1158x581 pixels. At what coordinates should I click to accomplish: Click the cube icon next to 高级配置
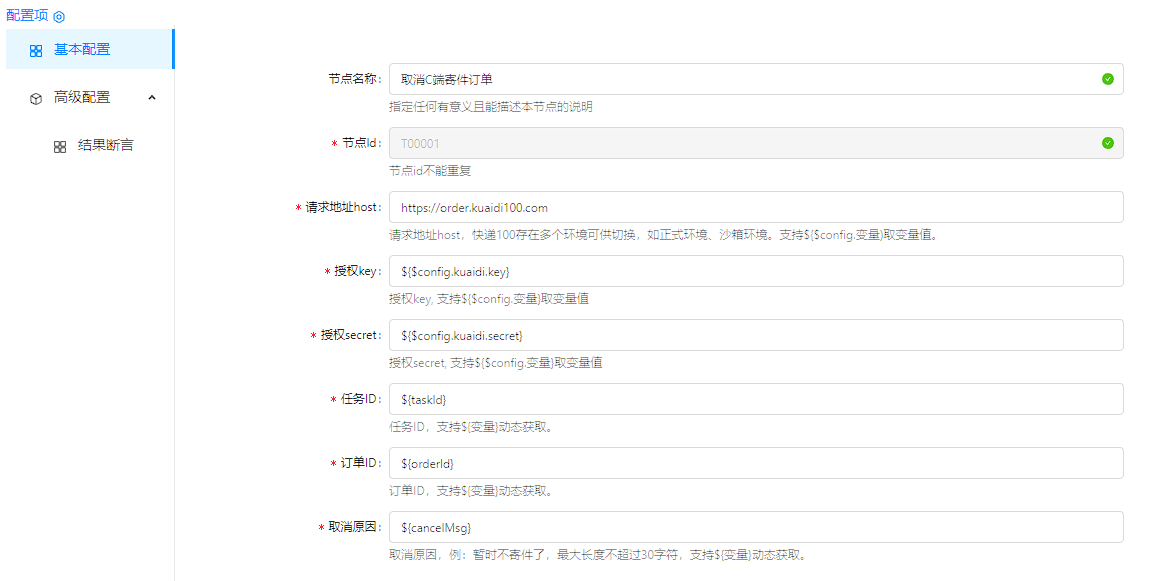point(36,98)
